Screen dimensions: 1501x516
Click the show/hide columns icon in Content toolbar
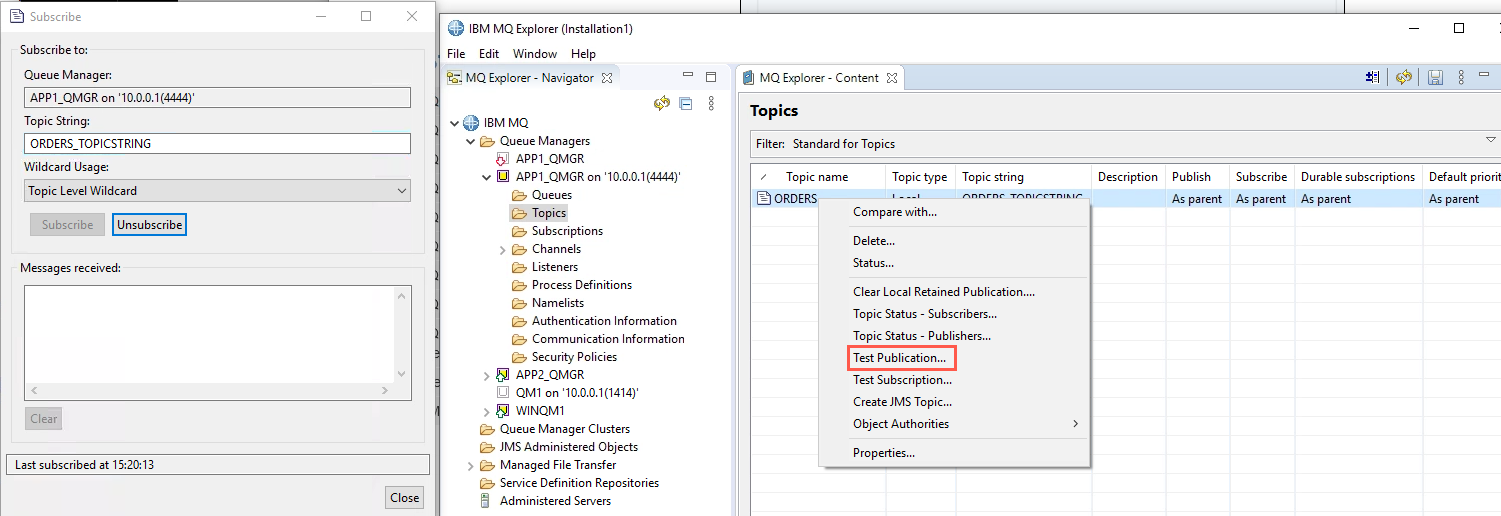coord(1373,77)
